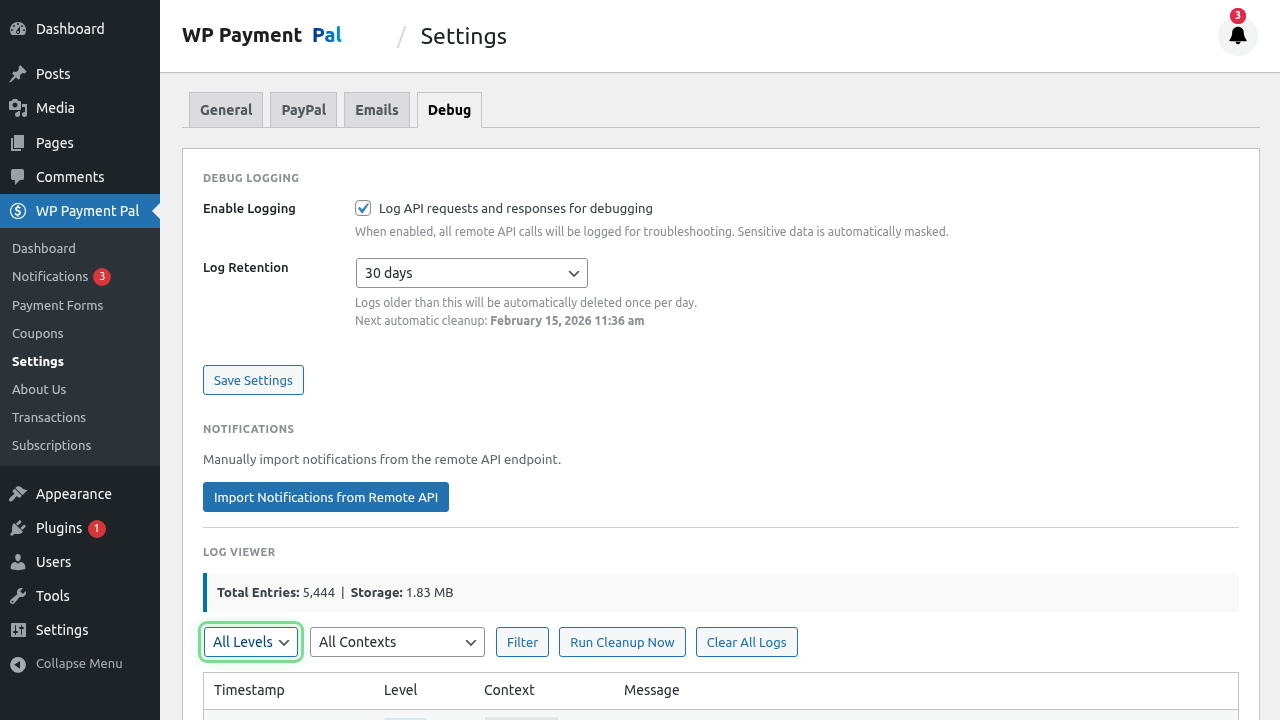Switch to the PayPal tab

302,109
